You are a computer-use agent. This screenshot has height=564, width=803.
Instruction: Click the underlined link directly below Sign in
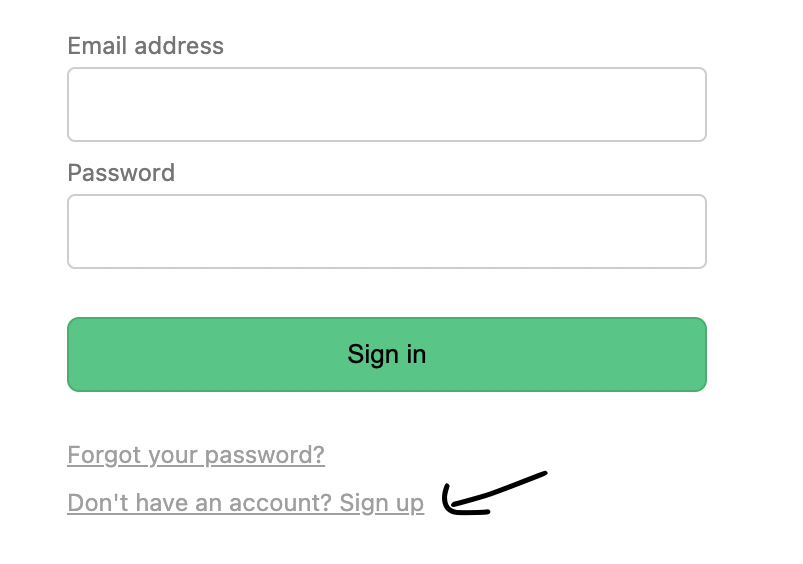196,455
